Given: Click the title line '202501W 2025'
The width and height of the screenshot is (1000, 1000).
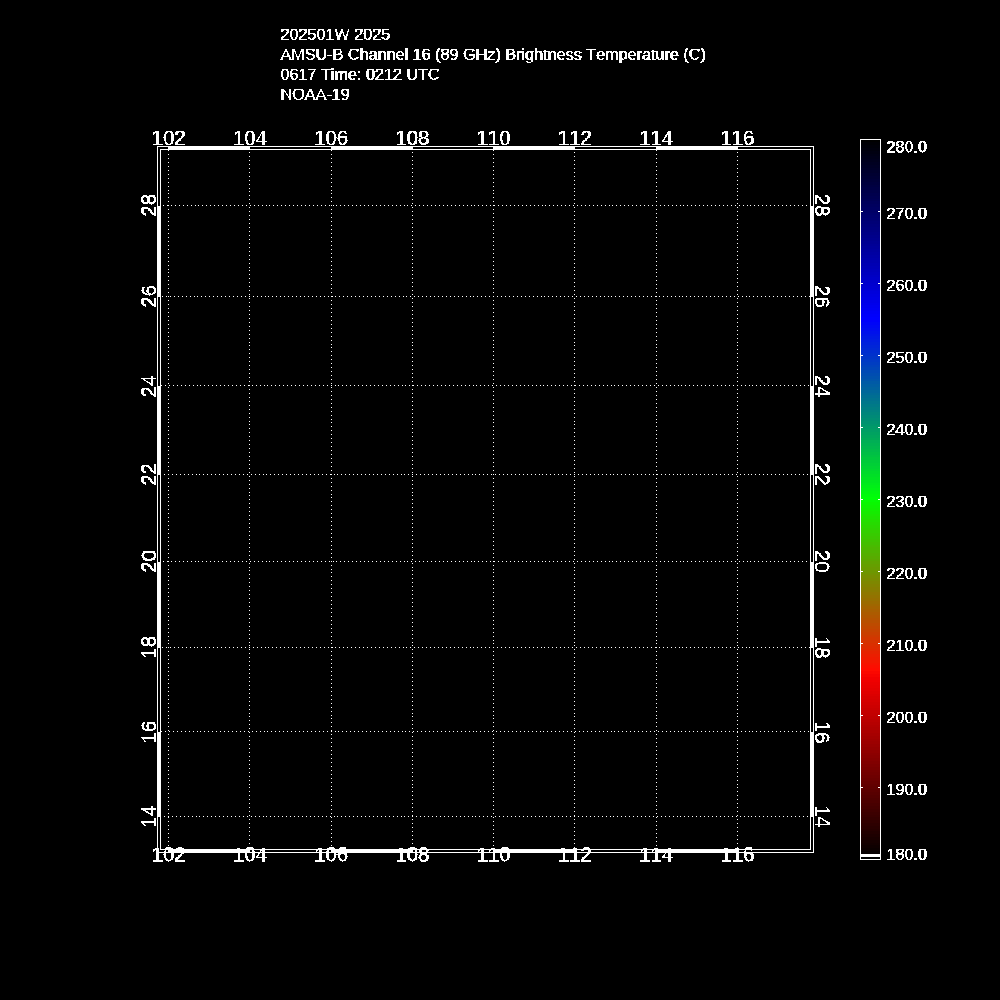Looking at the screenshot, I should click(x=335, y=34).
